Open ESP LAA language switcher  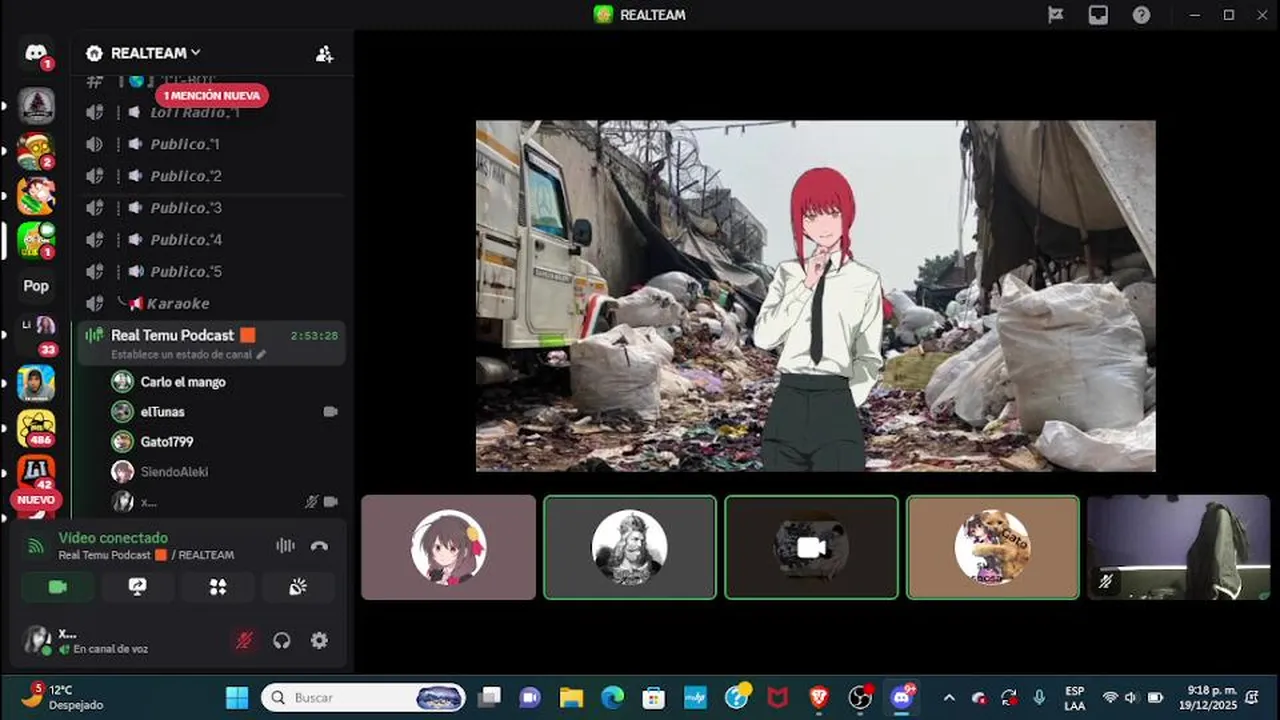tap(1074, 698)
